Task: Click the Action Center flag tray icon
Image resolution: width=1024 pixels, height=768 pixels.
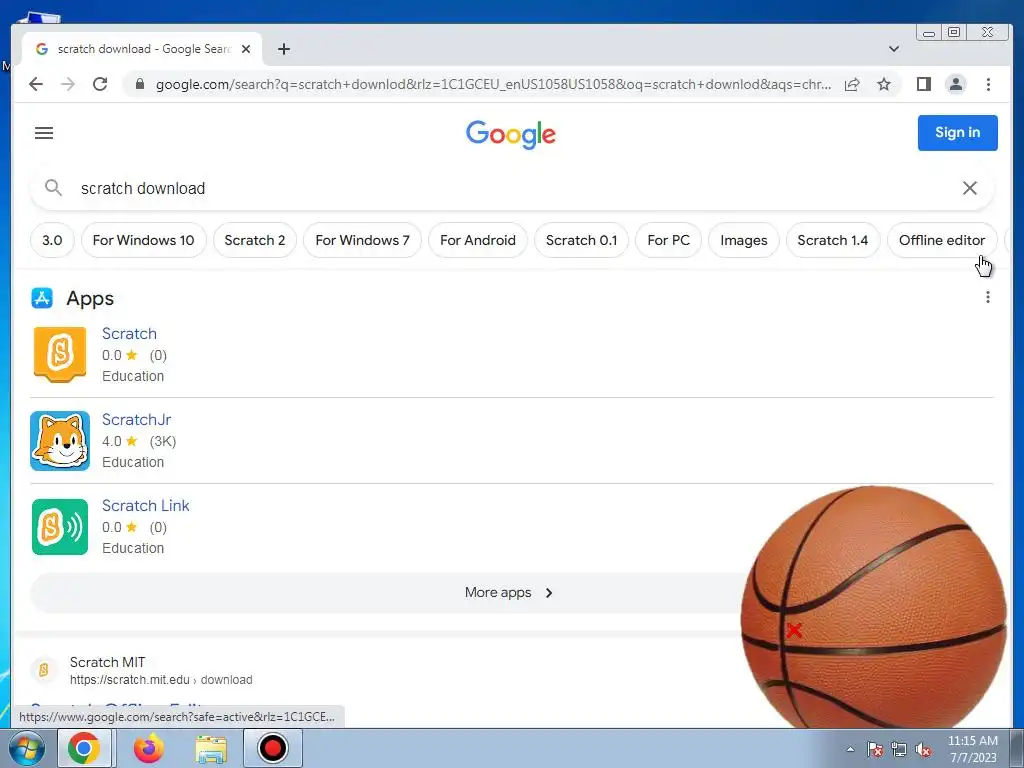Action: (875, 749)
